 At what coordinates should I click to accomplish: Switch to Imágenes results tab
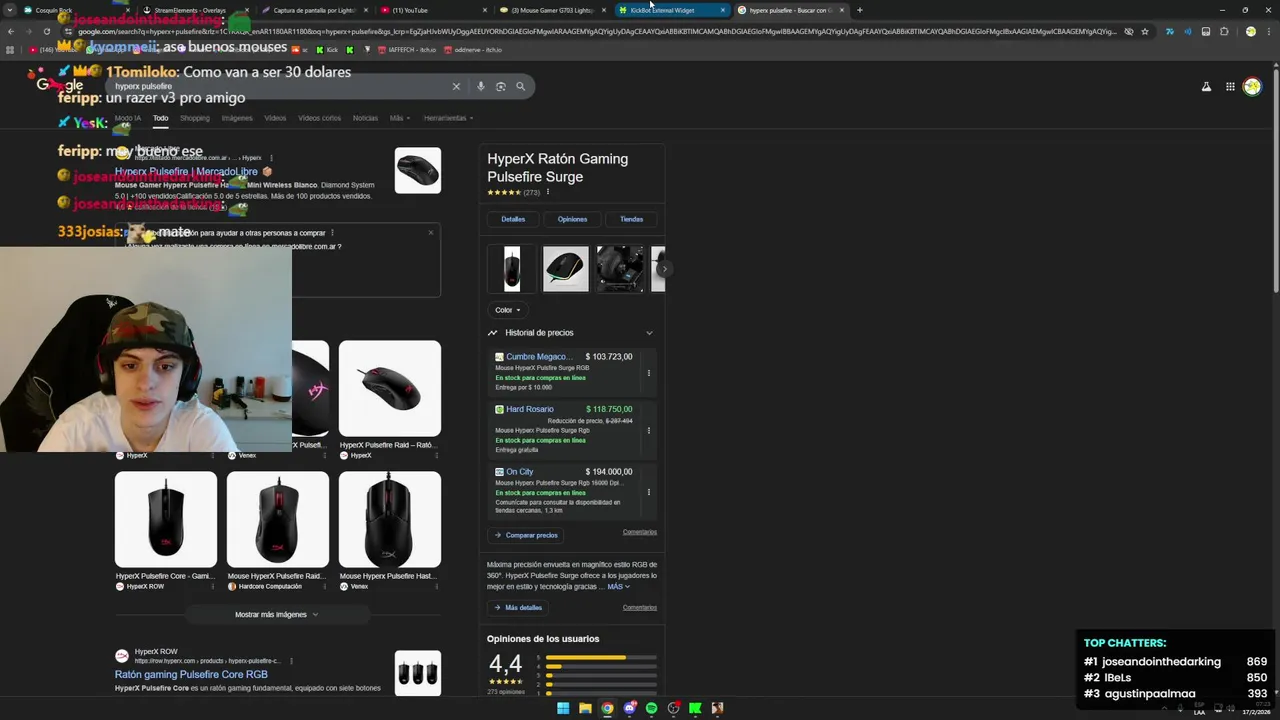point(237,118)
